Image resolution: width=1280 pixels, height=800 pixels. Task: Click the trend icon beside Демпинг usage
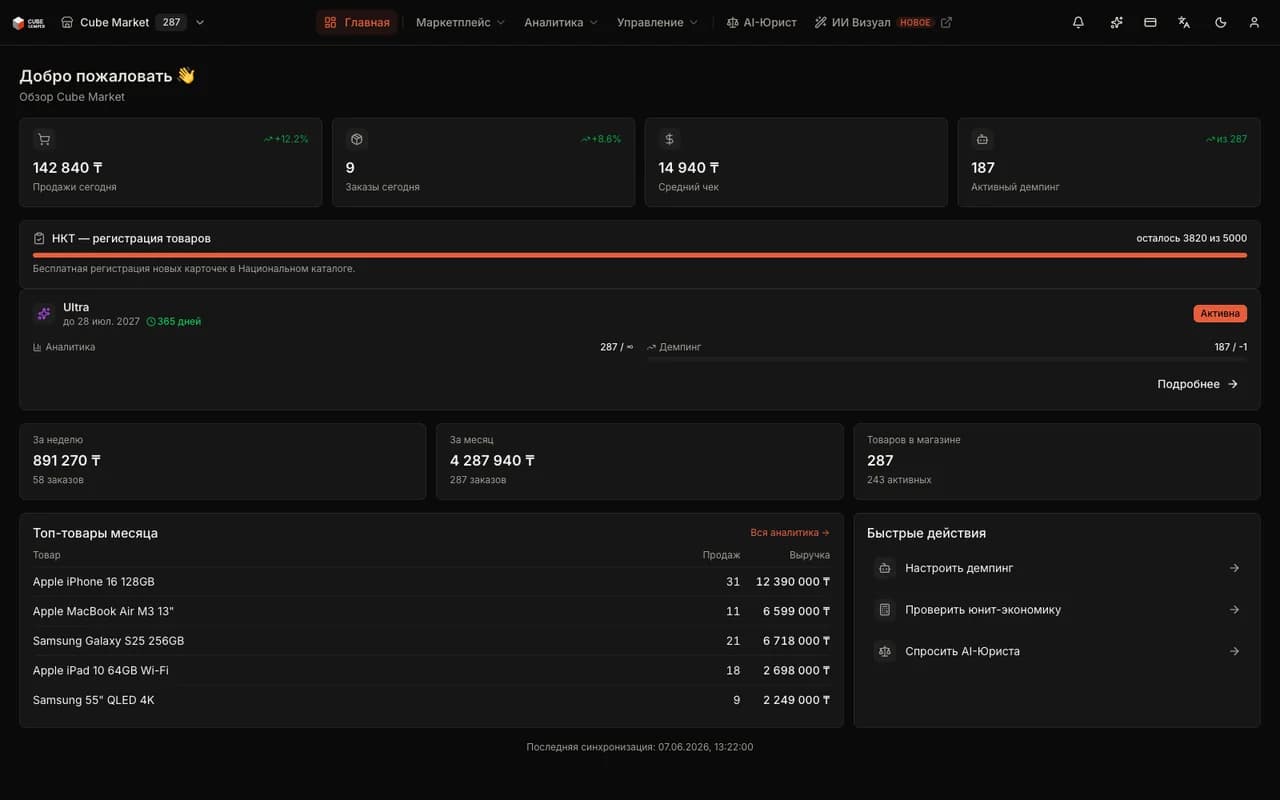tap(651, 347)
